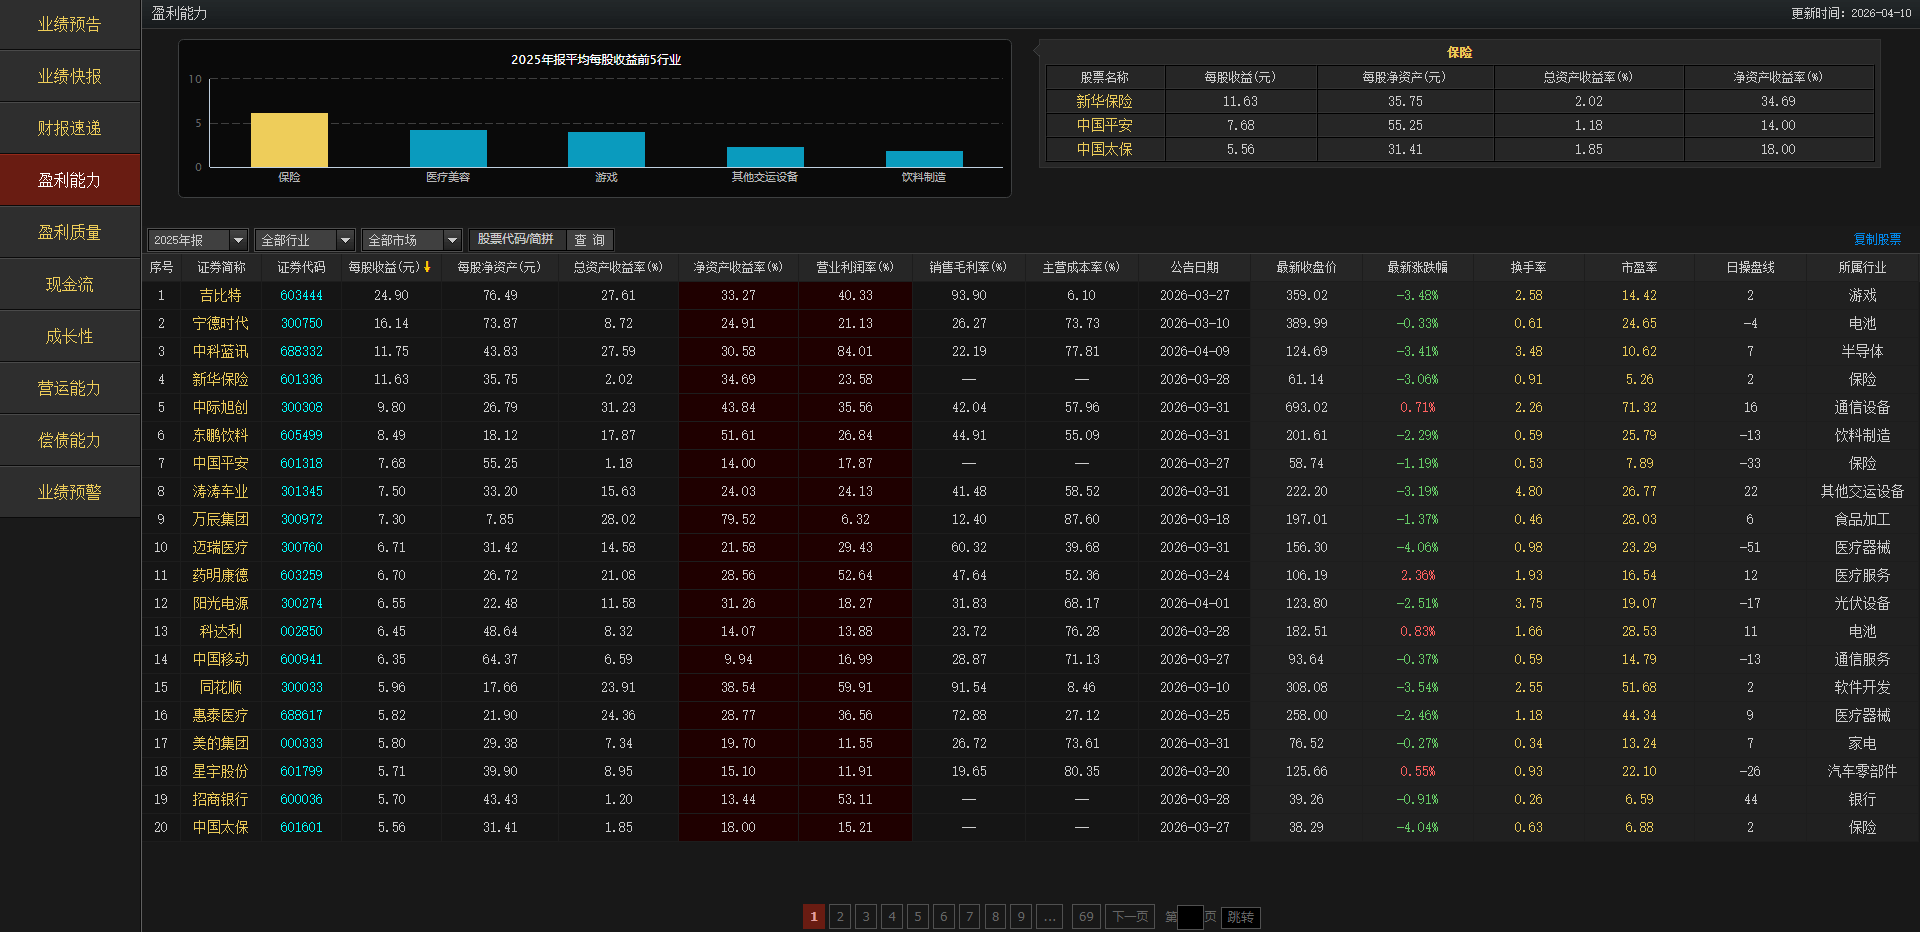Click the 跳转 jump button

[1240, 917]
